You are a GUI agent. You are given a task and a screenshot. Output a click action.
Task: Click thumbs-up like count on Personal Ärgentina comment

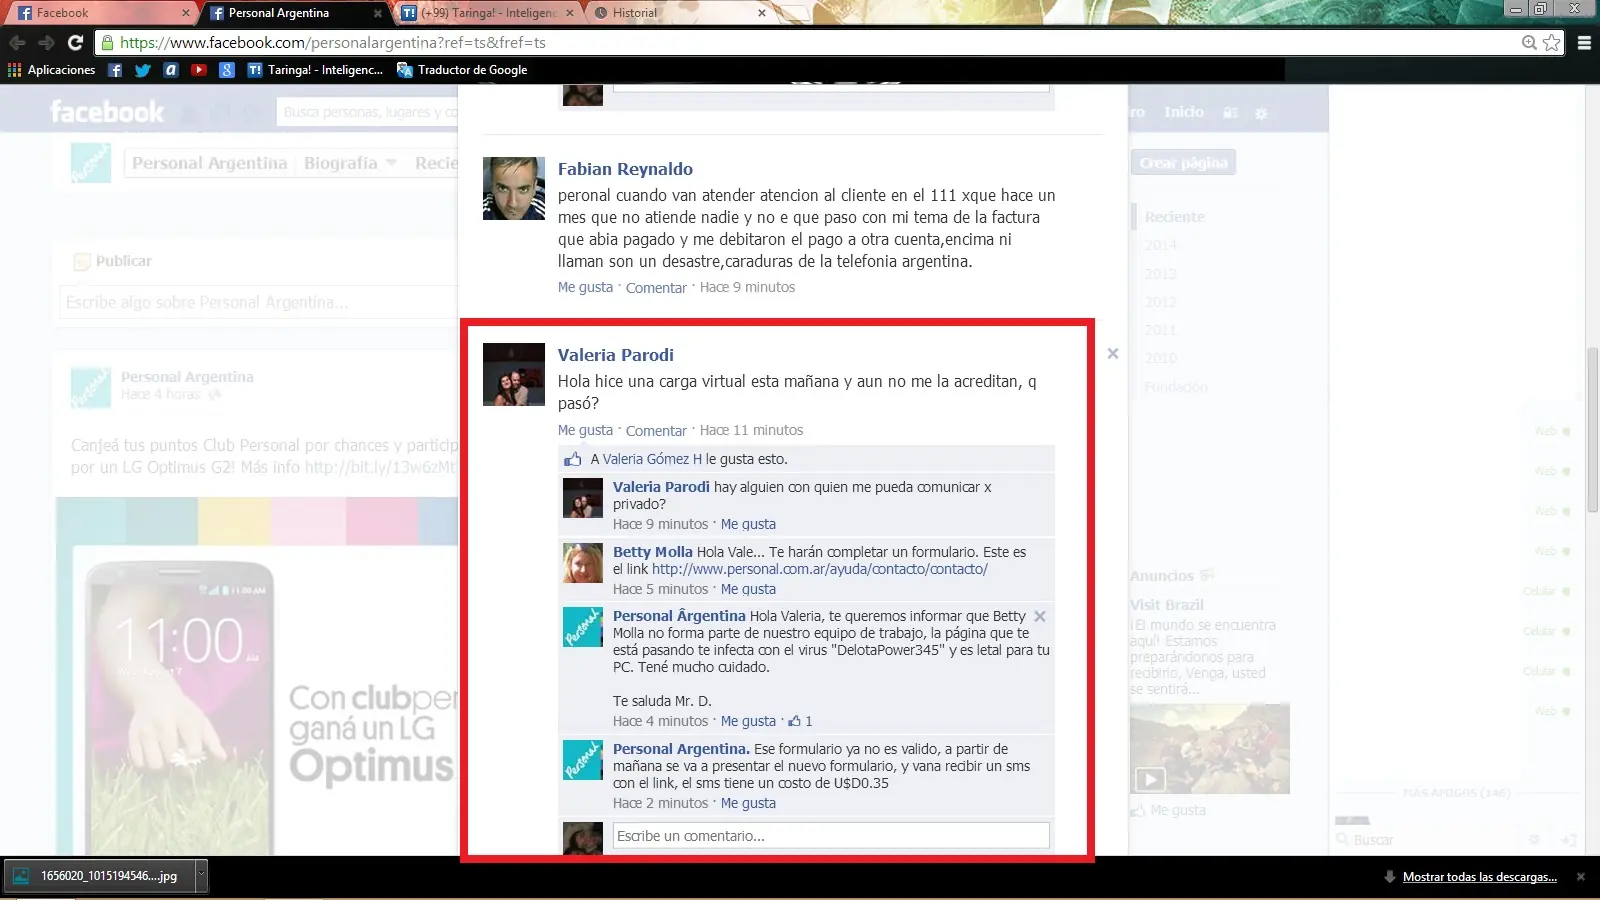(800, 721)
